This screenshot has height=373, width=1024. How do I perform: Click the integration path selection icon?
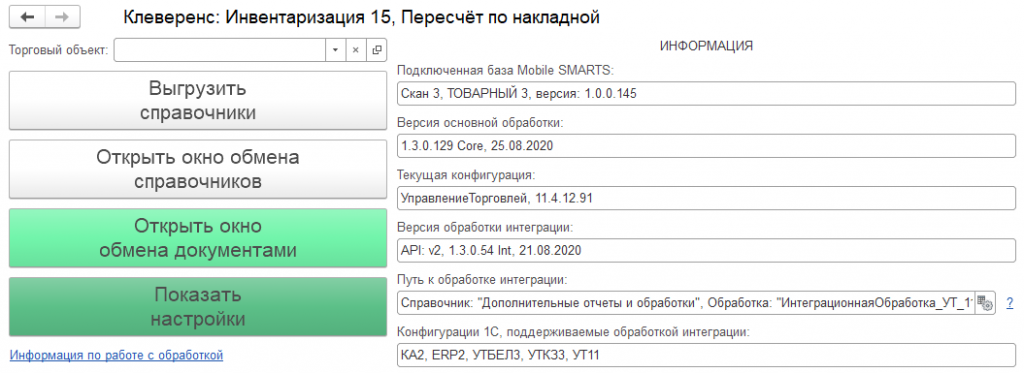984,303
